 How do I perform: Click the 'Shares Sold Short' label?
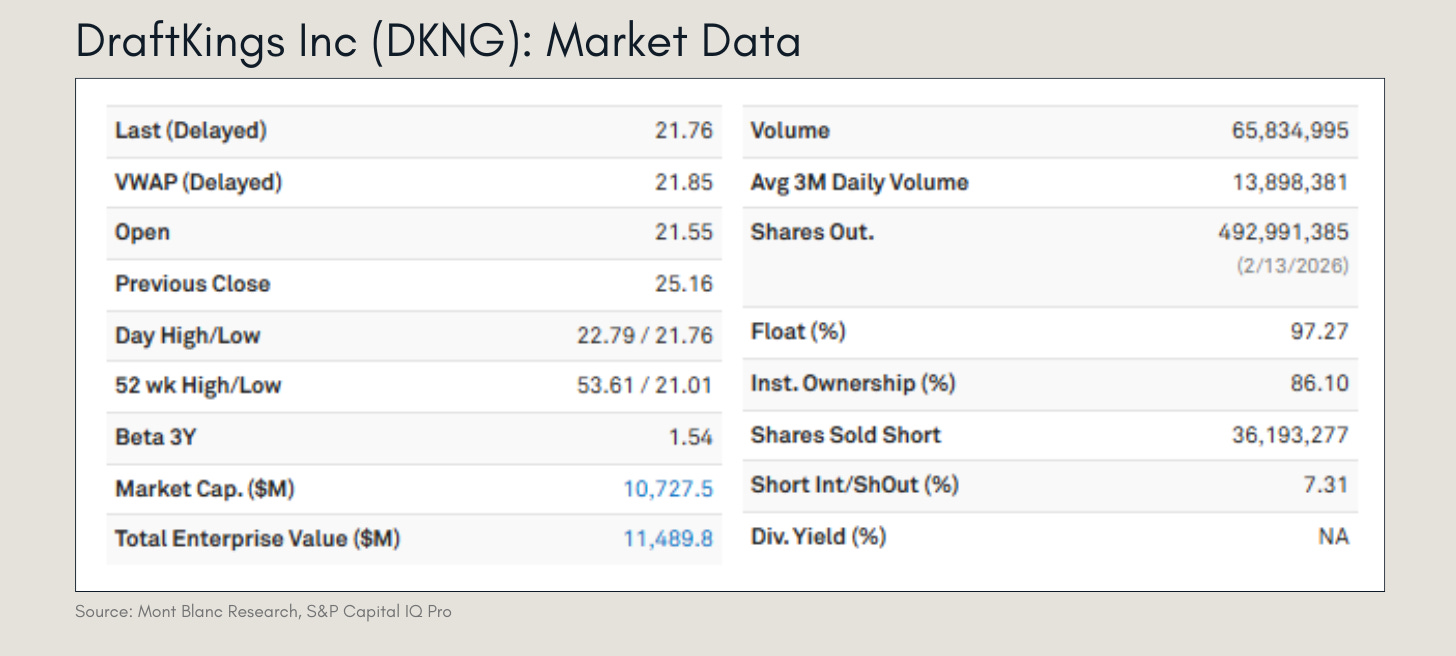click(846, 435)
